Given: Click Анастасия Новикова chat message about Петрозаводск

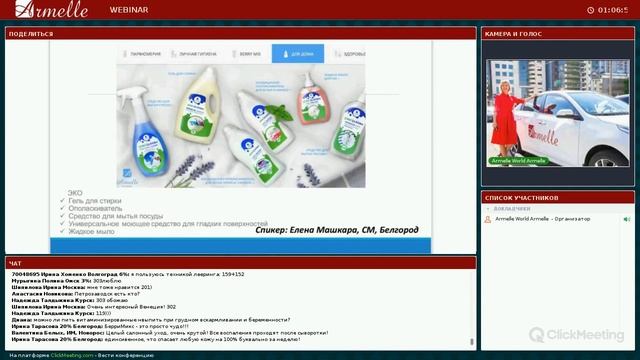Looking at the screenshot, I should click(x=76, y=294).
